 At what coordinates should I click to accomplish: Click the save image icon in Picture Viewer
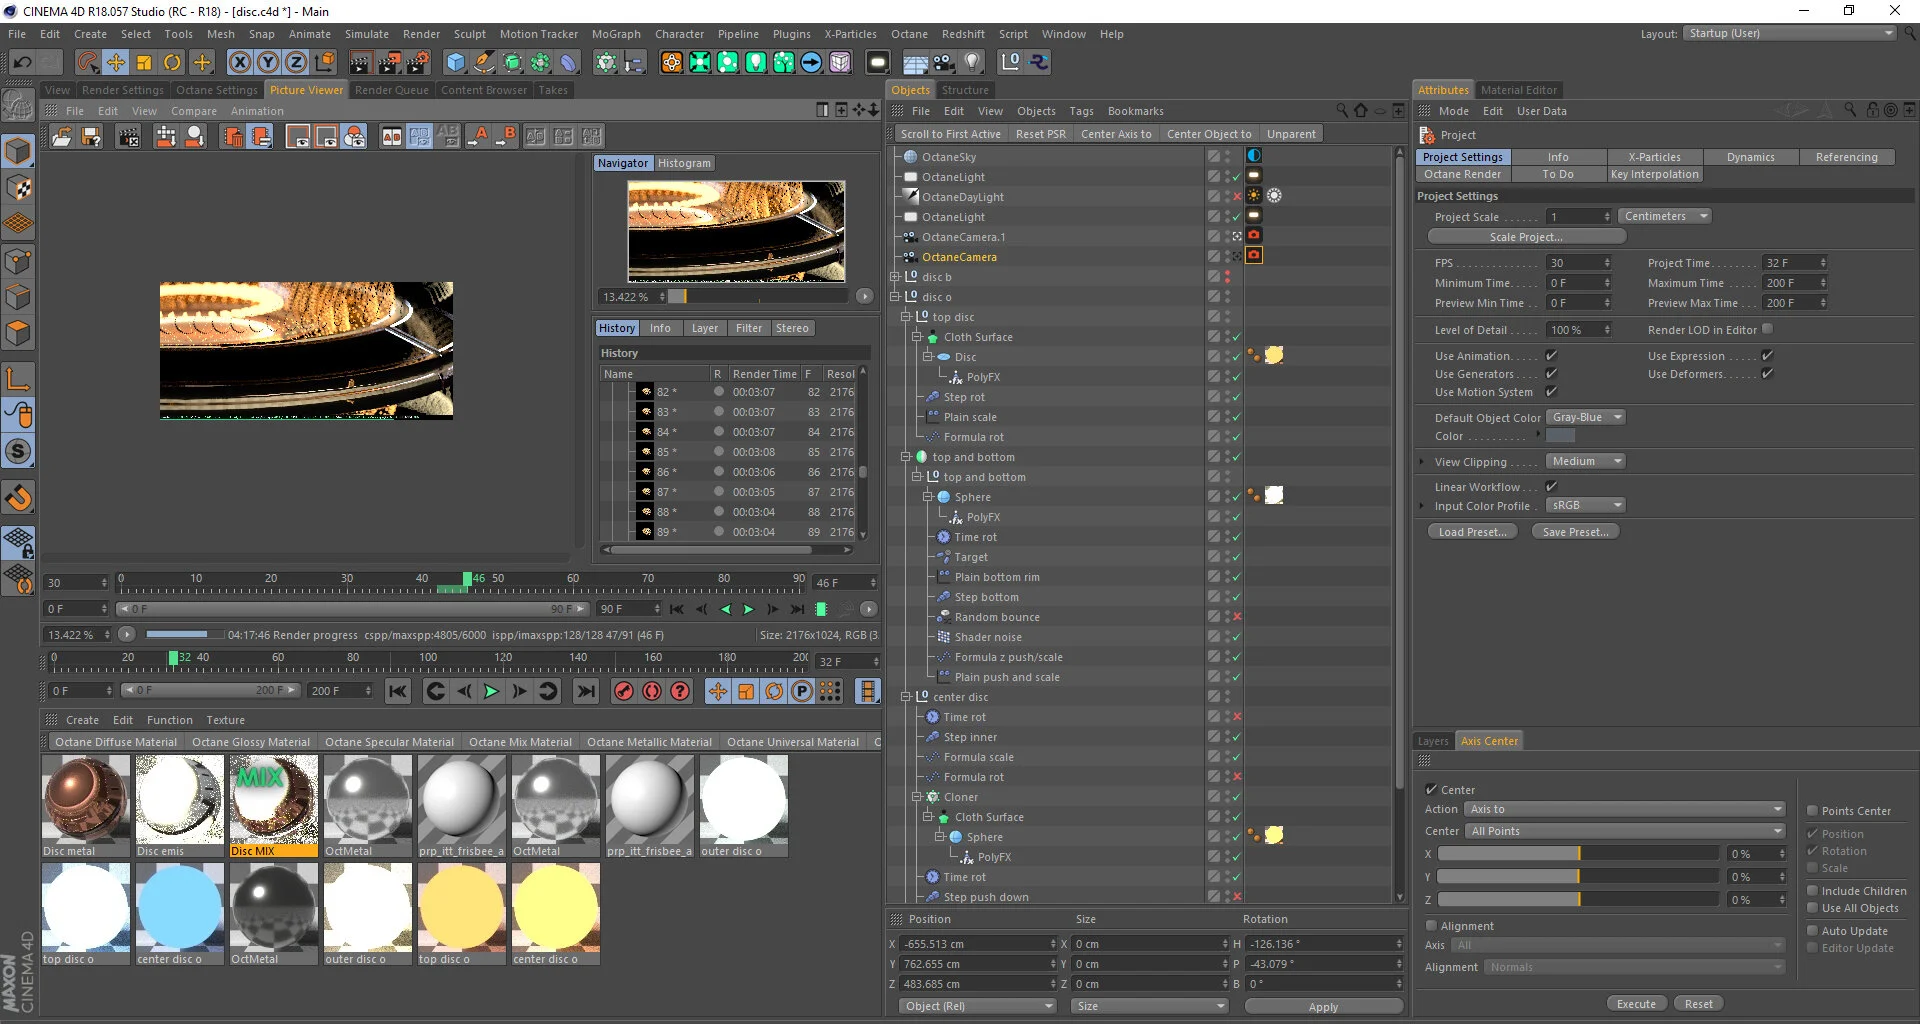[x=90, y=137]
